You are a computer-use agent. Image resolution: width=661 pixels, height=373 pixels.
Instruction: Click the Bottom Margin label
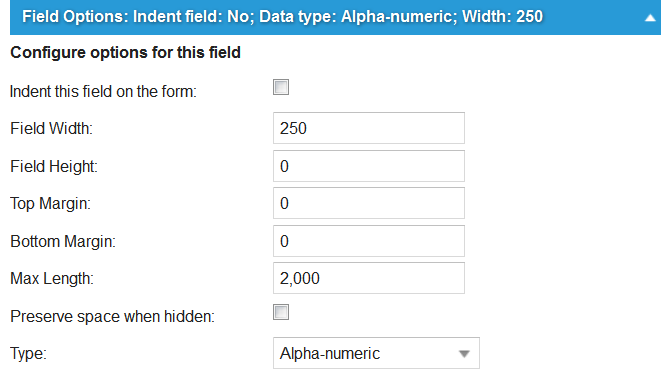point(63,242)
